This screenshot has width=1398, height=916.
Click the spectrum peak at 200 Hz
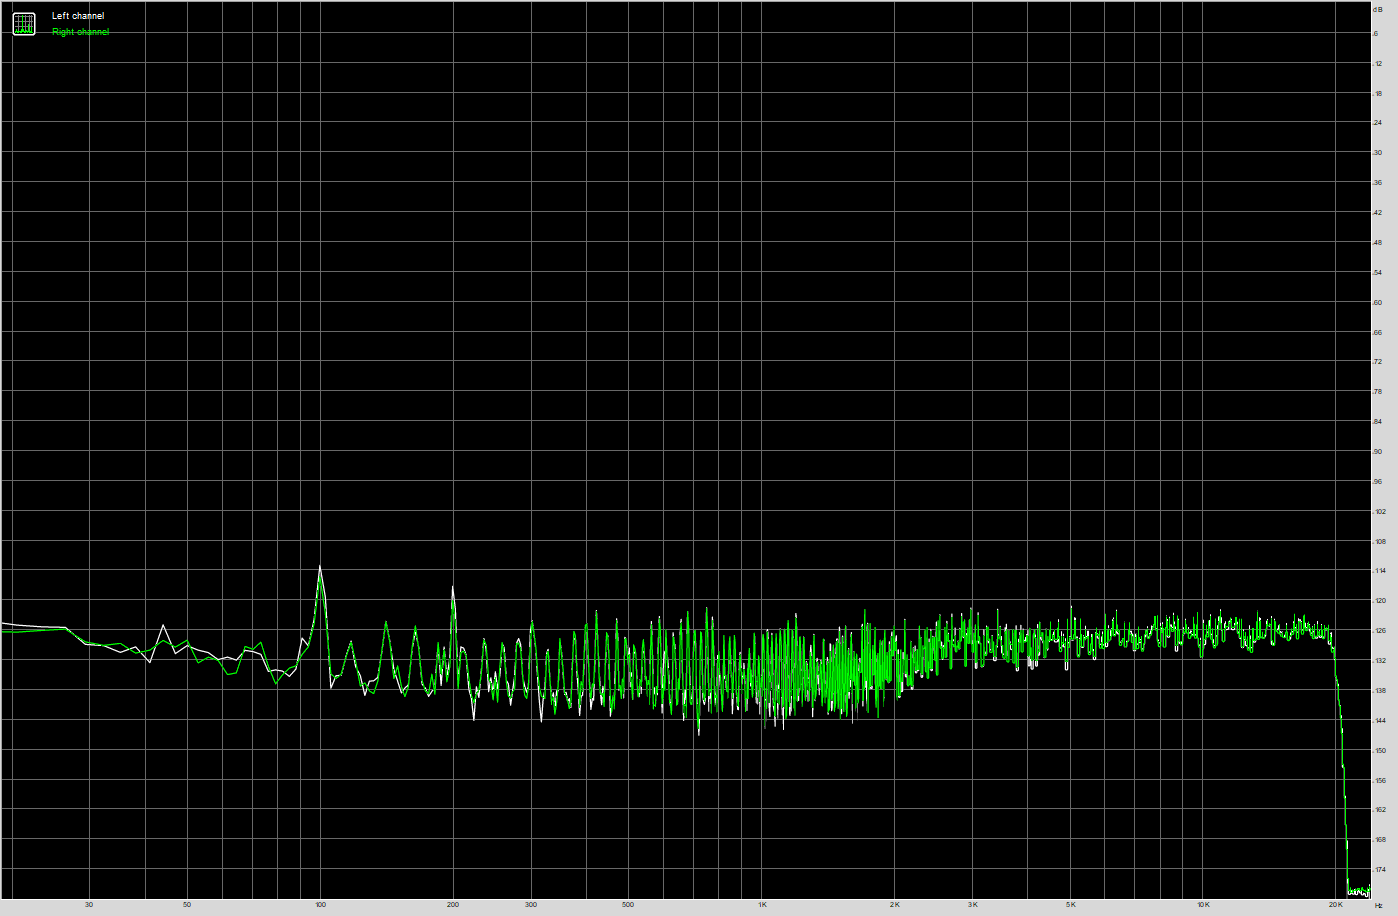453,590
